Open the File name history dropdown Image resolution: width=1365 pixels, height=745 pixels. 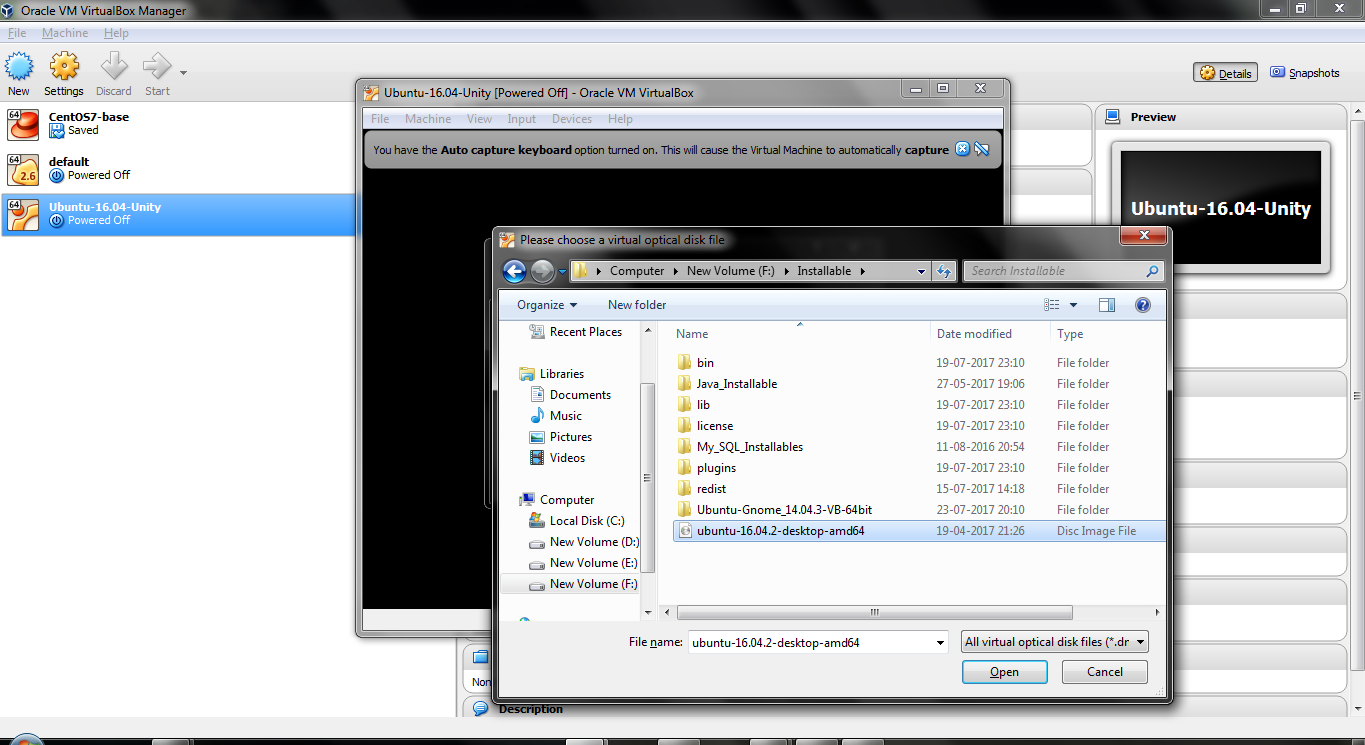940,642
